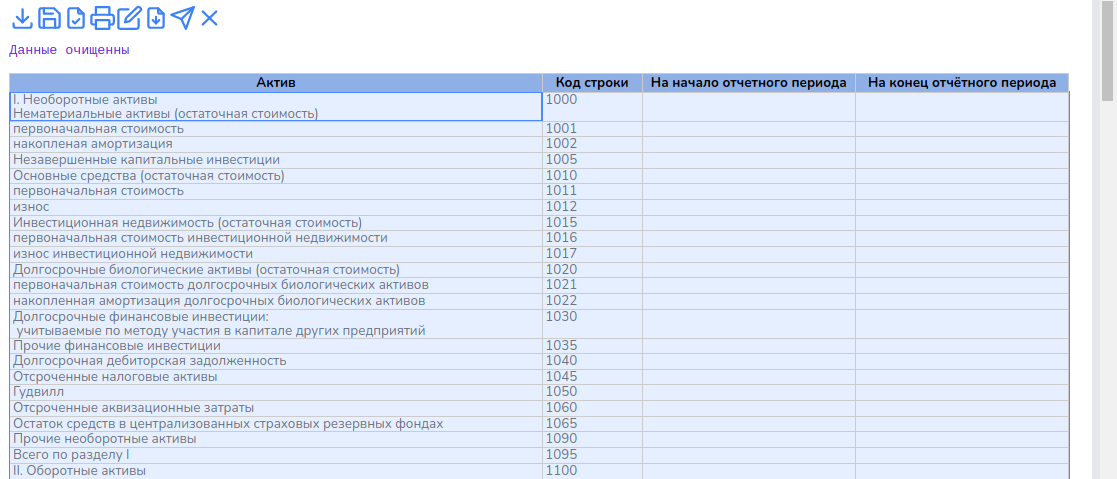
Task: Click the row code cell 1000
Action: [x=592, y=106]
